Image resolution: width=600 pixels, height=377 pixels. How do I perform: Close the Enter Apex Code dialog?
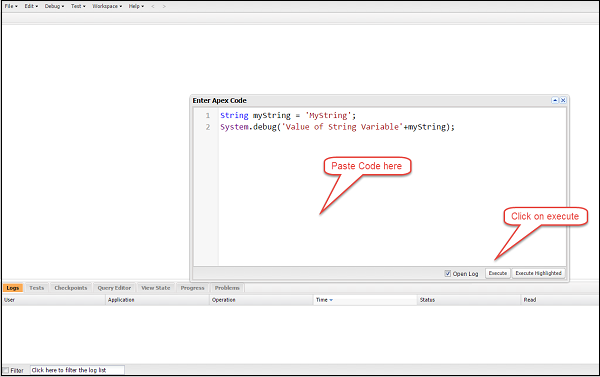(x=563, y=100)
